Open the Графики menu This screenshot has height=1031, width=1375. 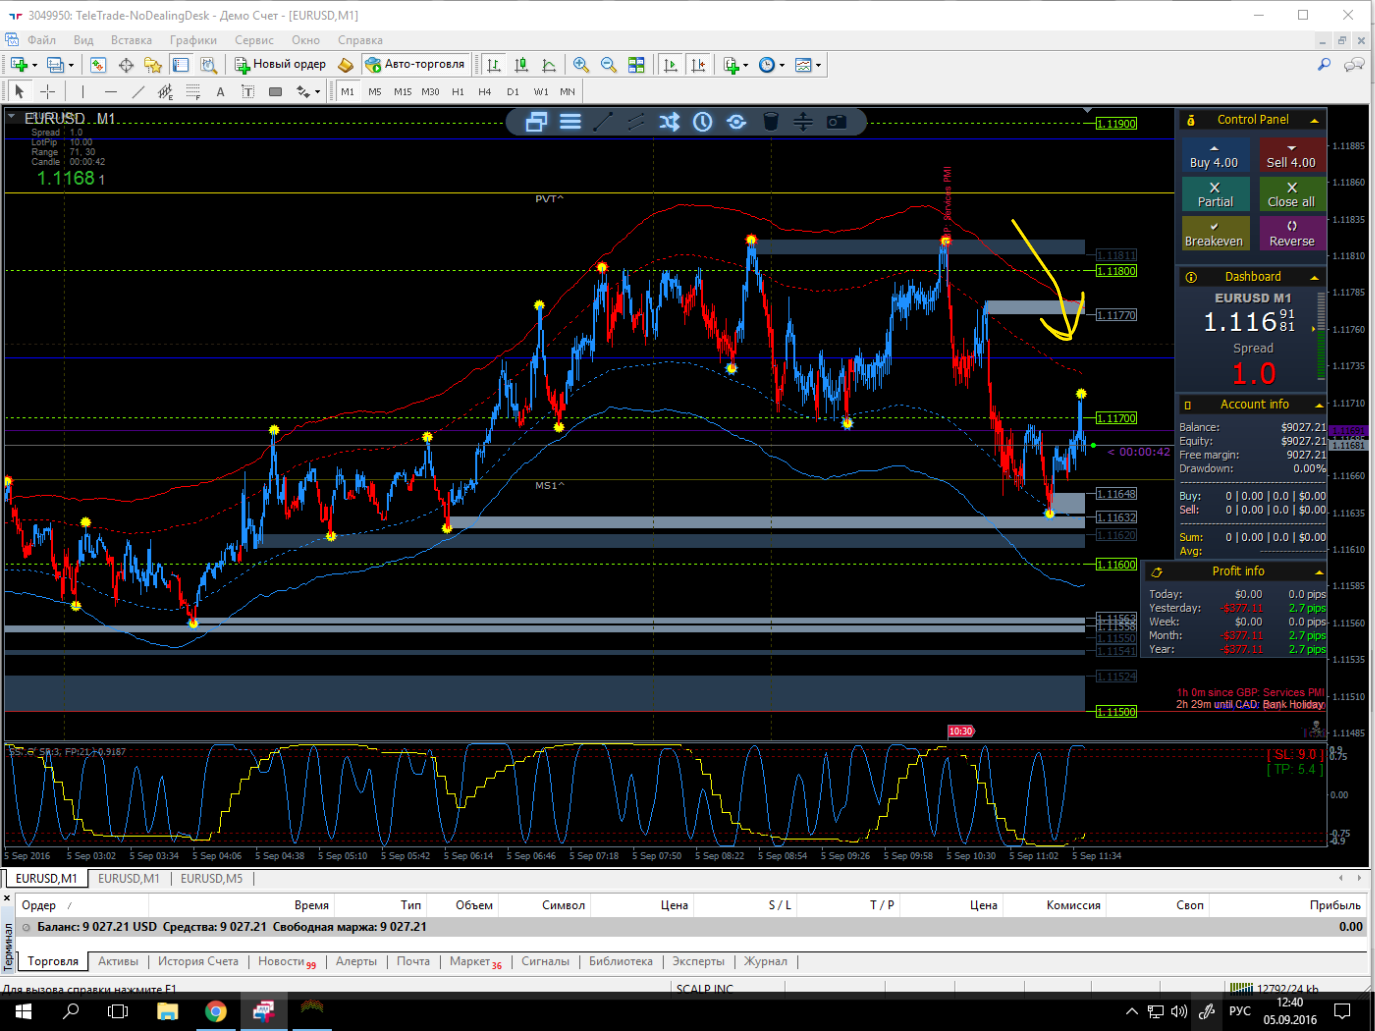coord(193,40)
